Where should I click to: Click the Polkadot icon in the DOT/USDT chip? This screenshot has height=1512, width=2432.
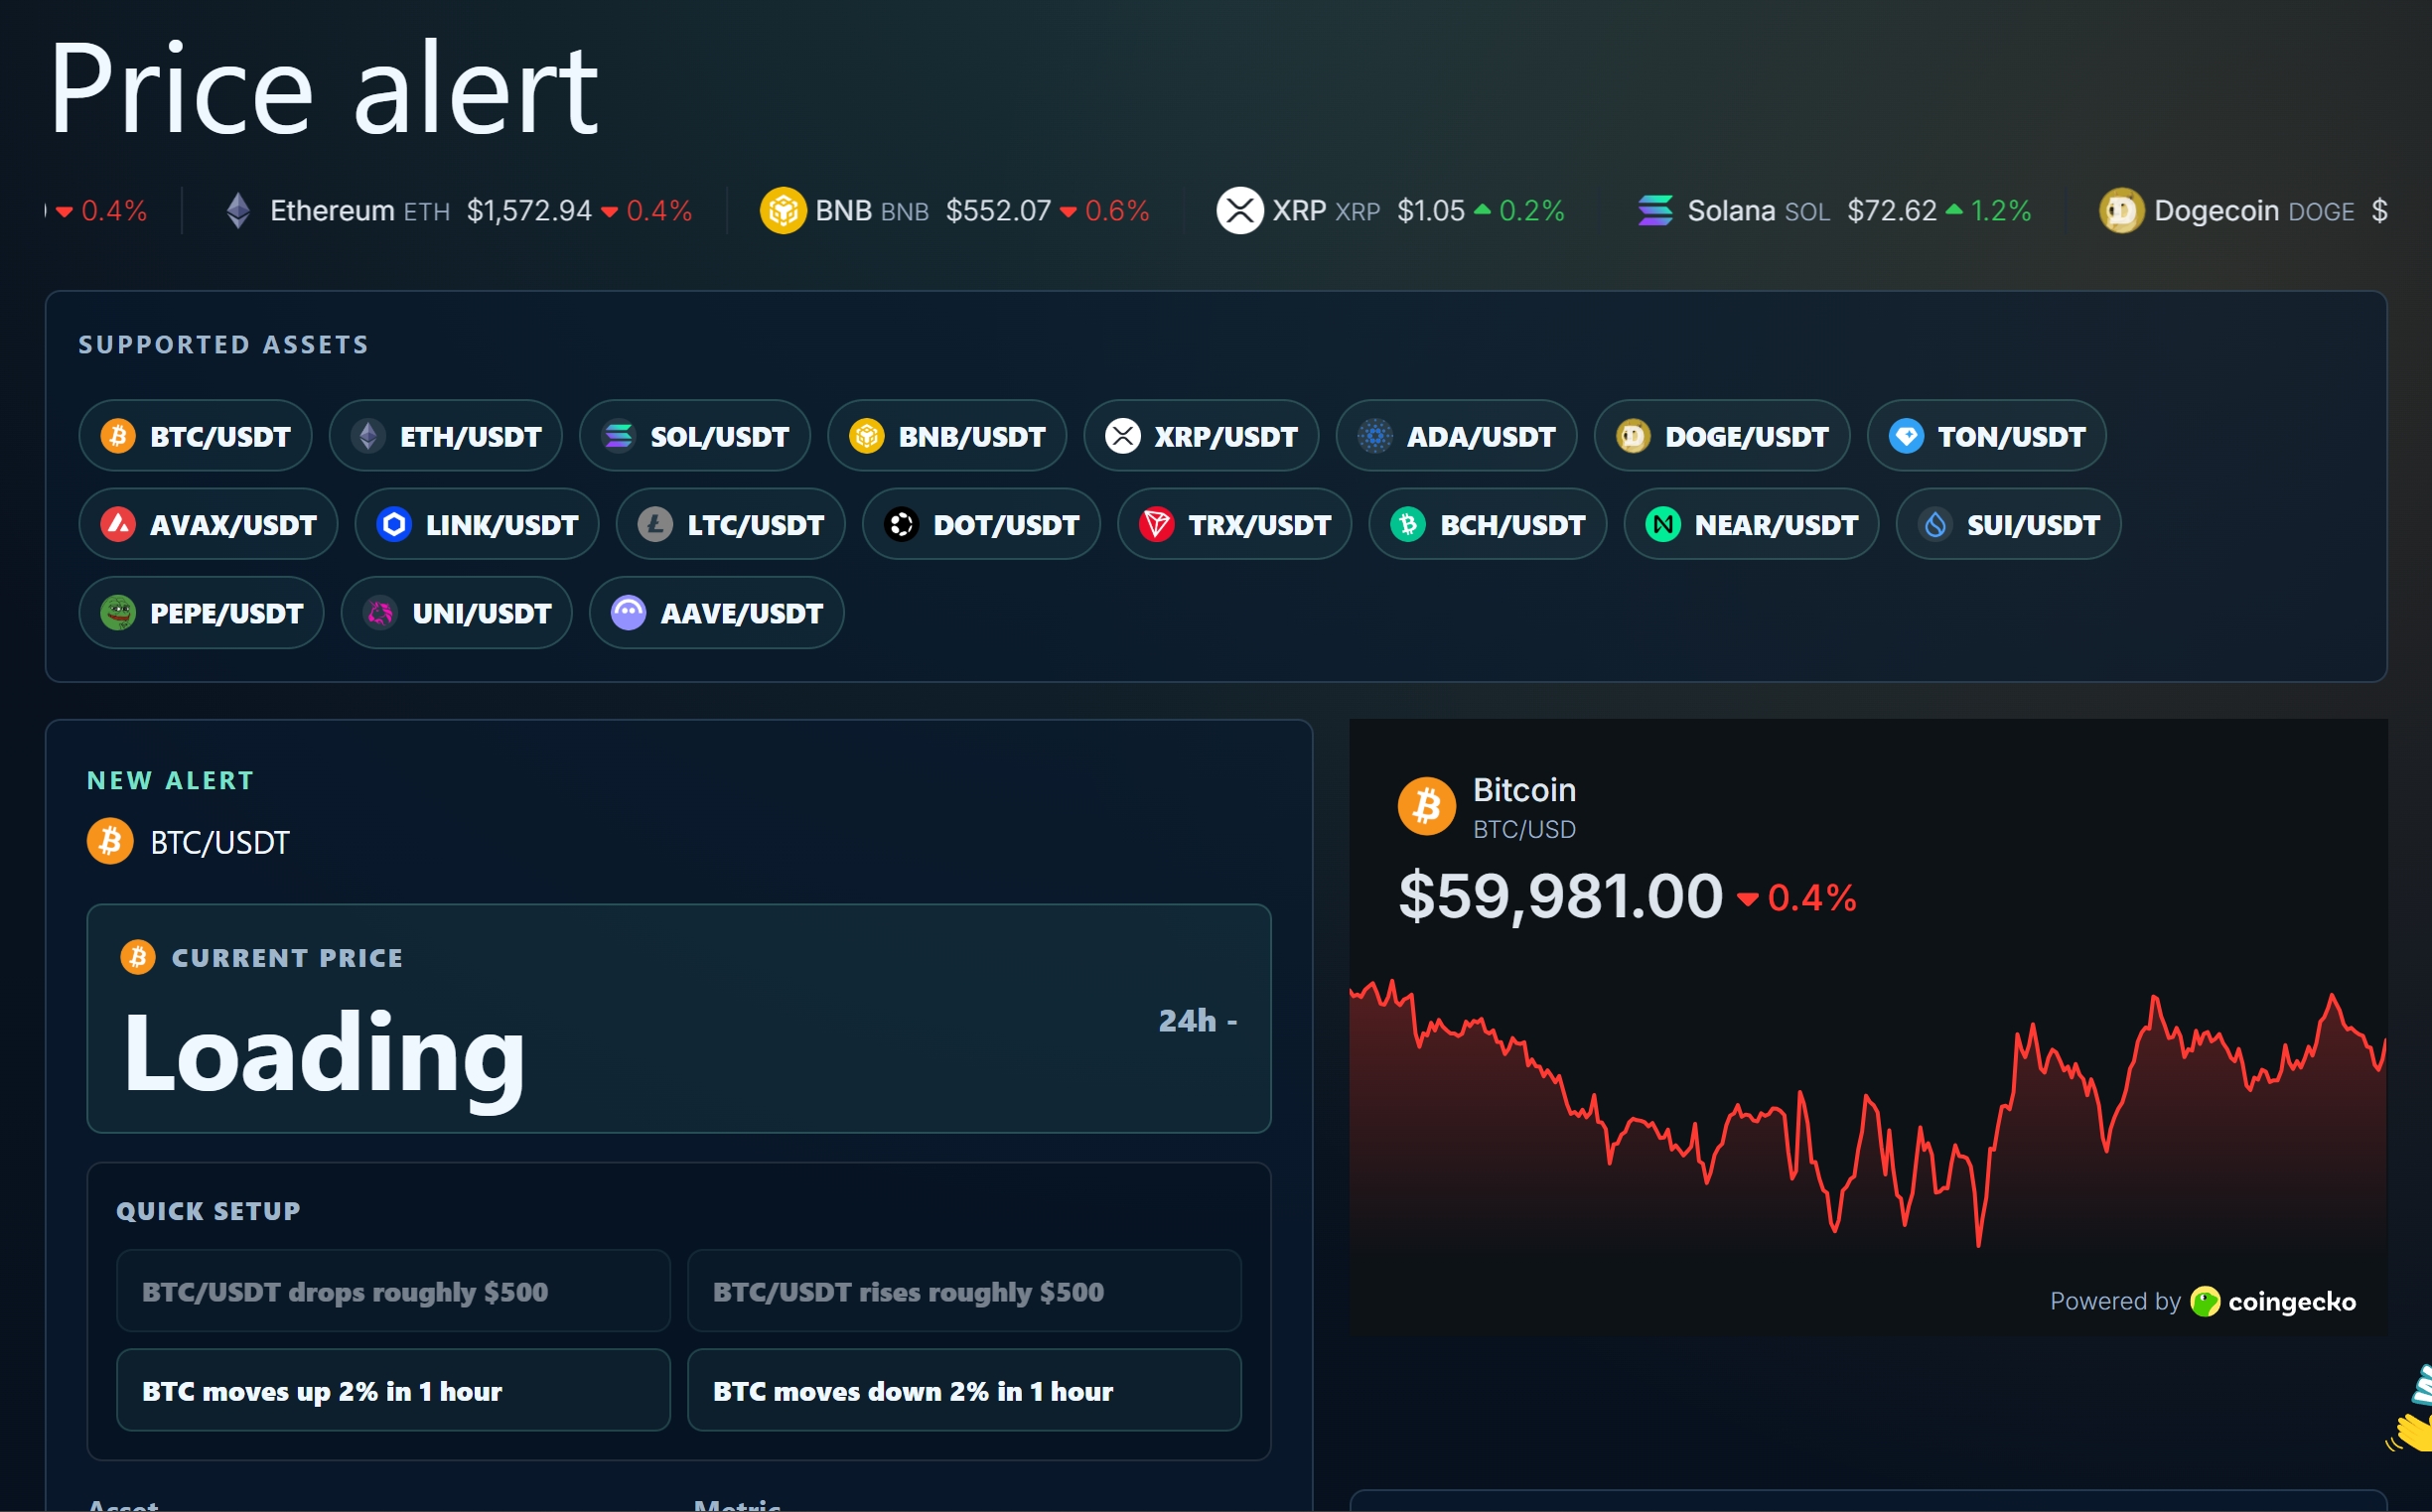point(901,524)
